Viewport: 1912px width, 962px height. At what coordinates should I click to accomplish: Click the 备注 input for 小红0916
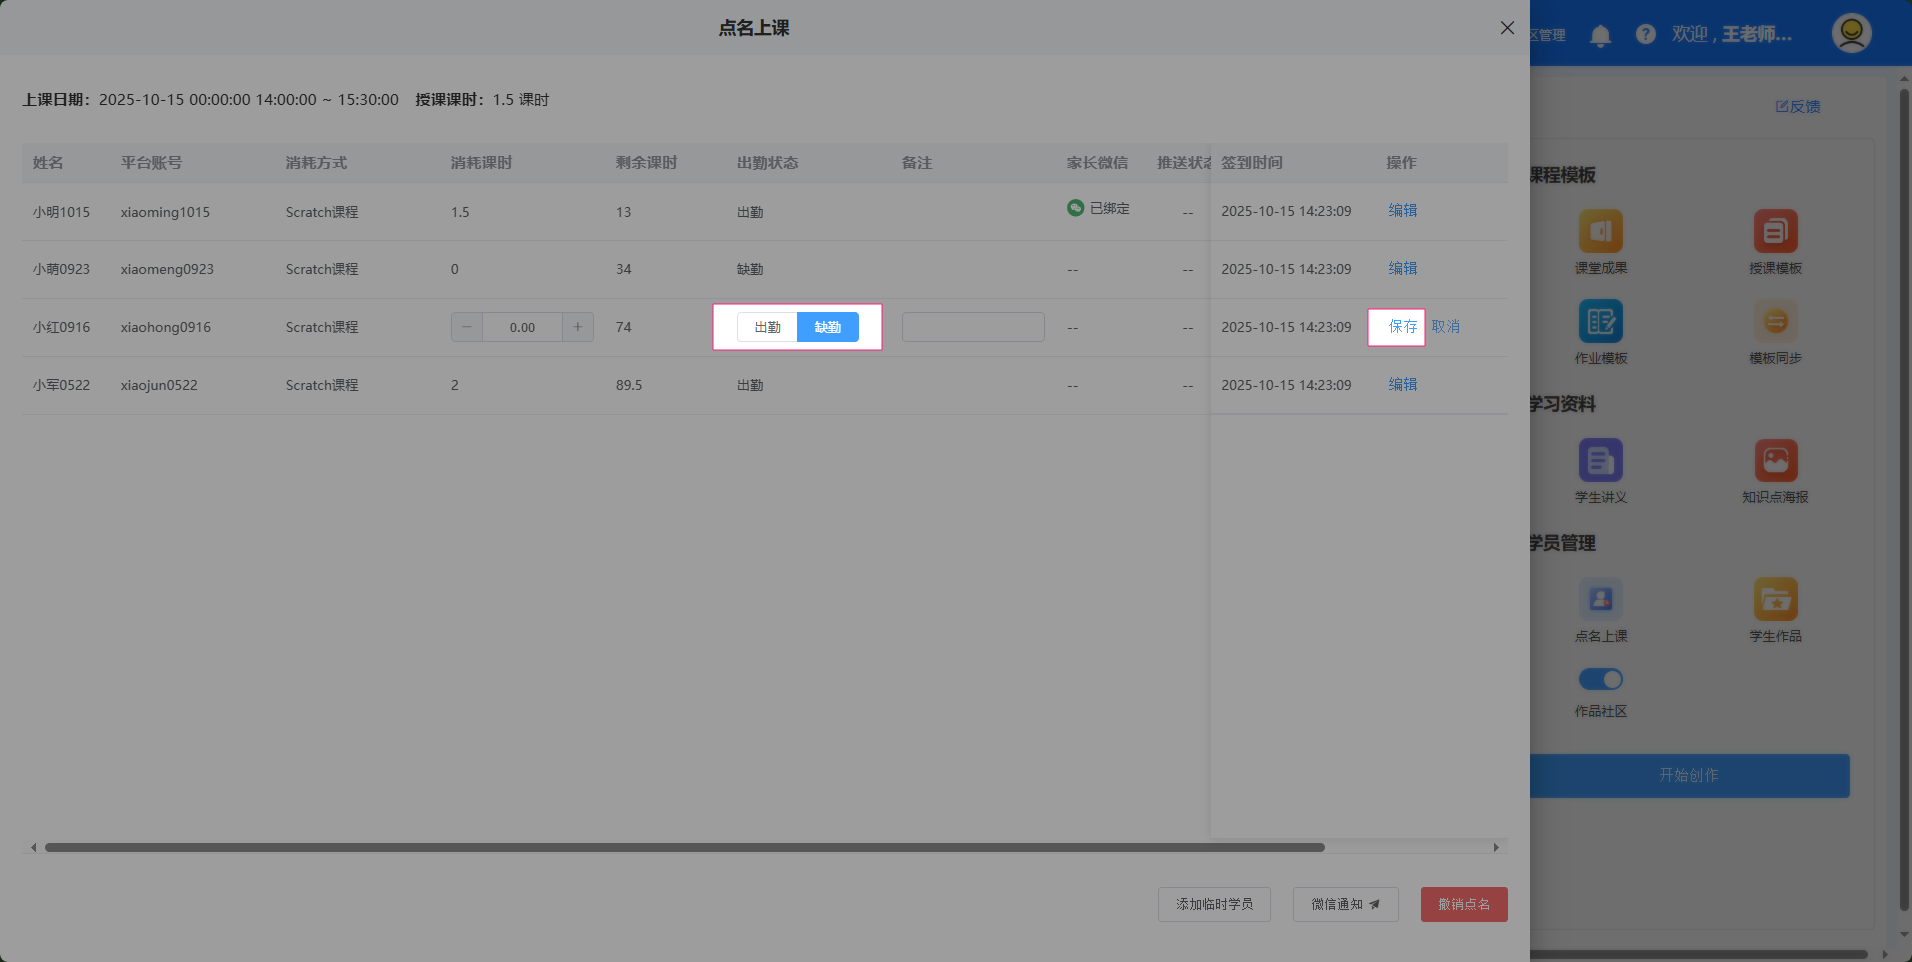pos(972,327)
